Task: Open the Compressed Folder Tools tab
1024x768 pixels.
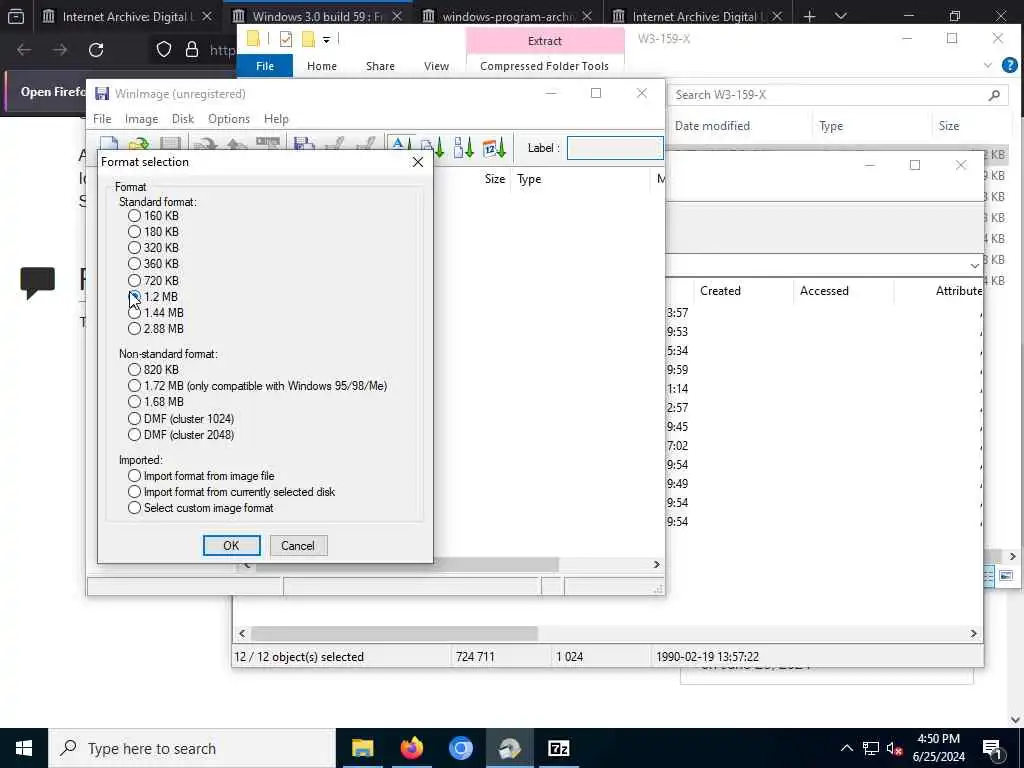Action: [x=544, y=66]
